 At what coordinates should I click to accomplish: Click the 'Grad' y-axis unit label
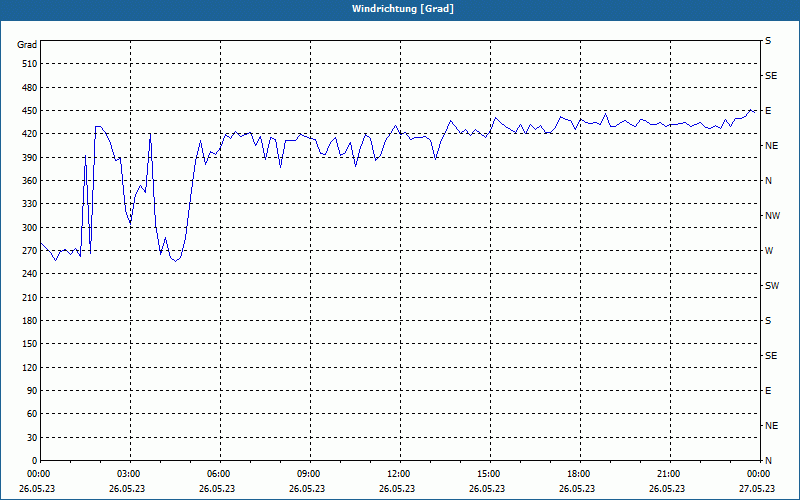(x=27, y=45)
